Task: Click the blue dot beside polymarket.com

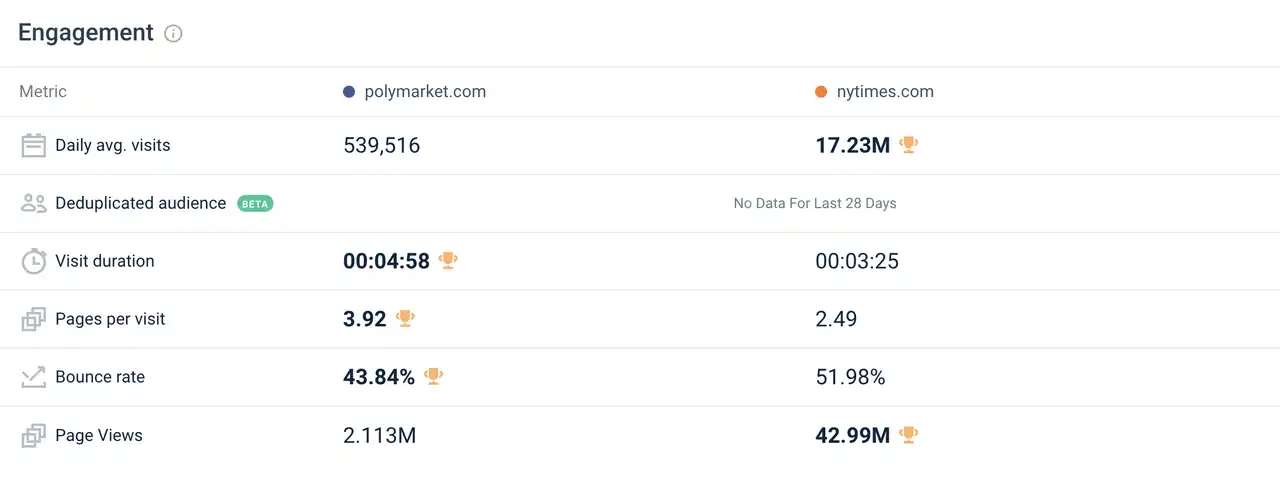Action: (x=349, y=92)
